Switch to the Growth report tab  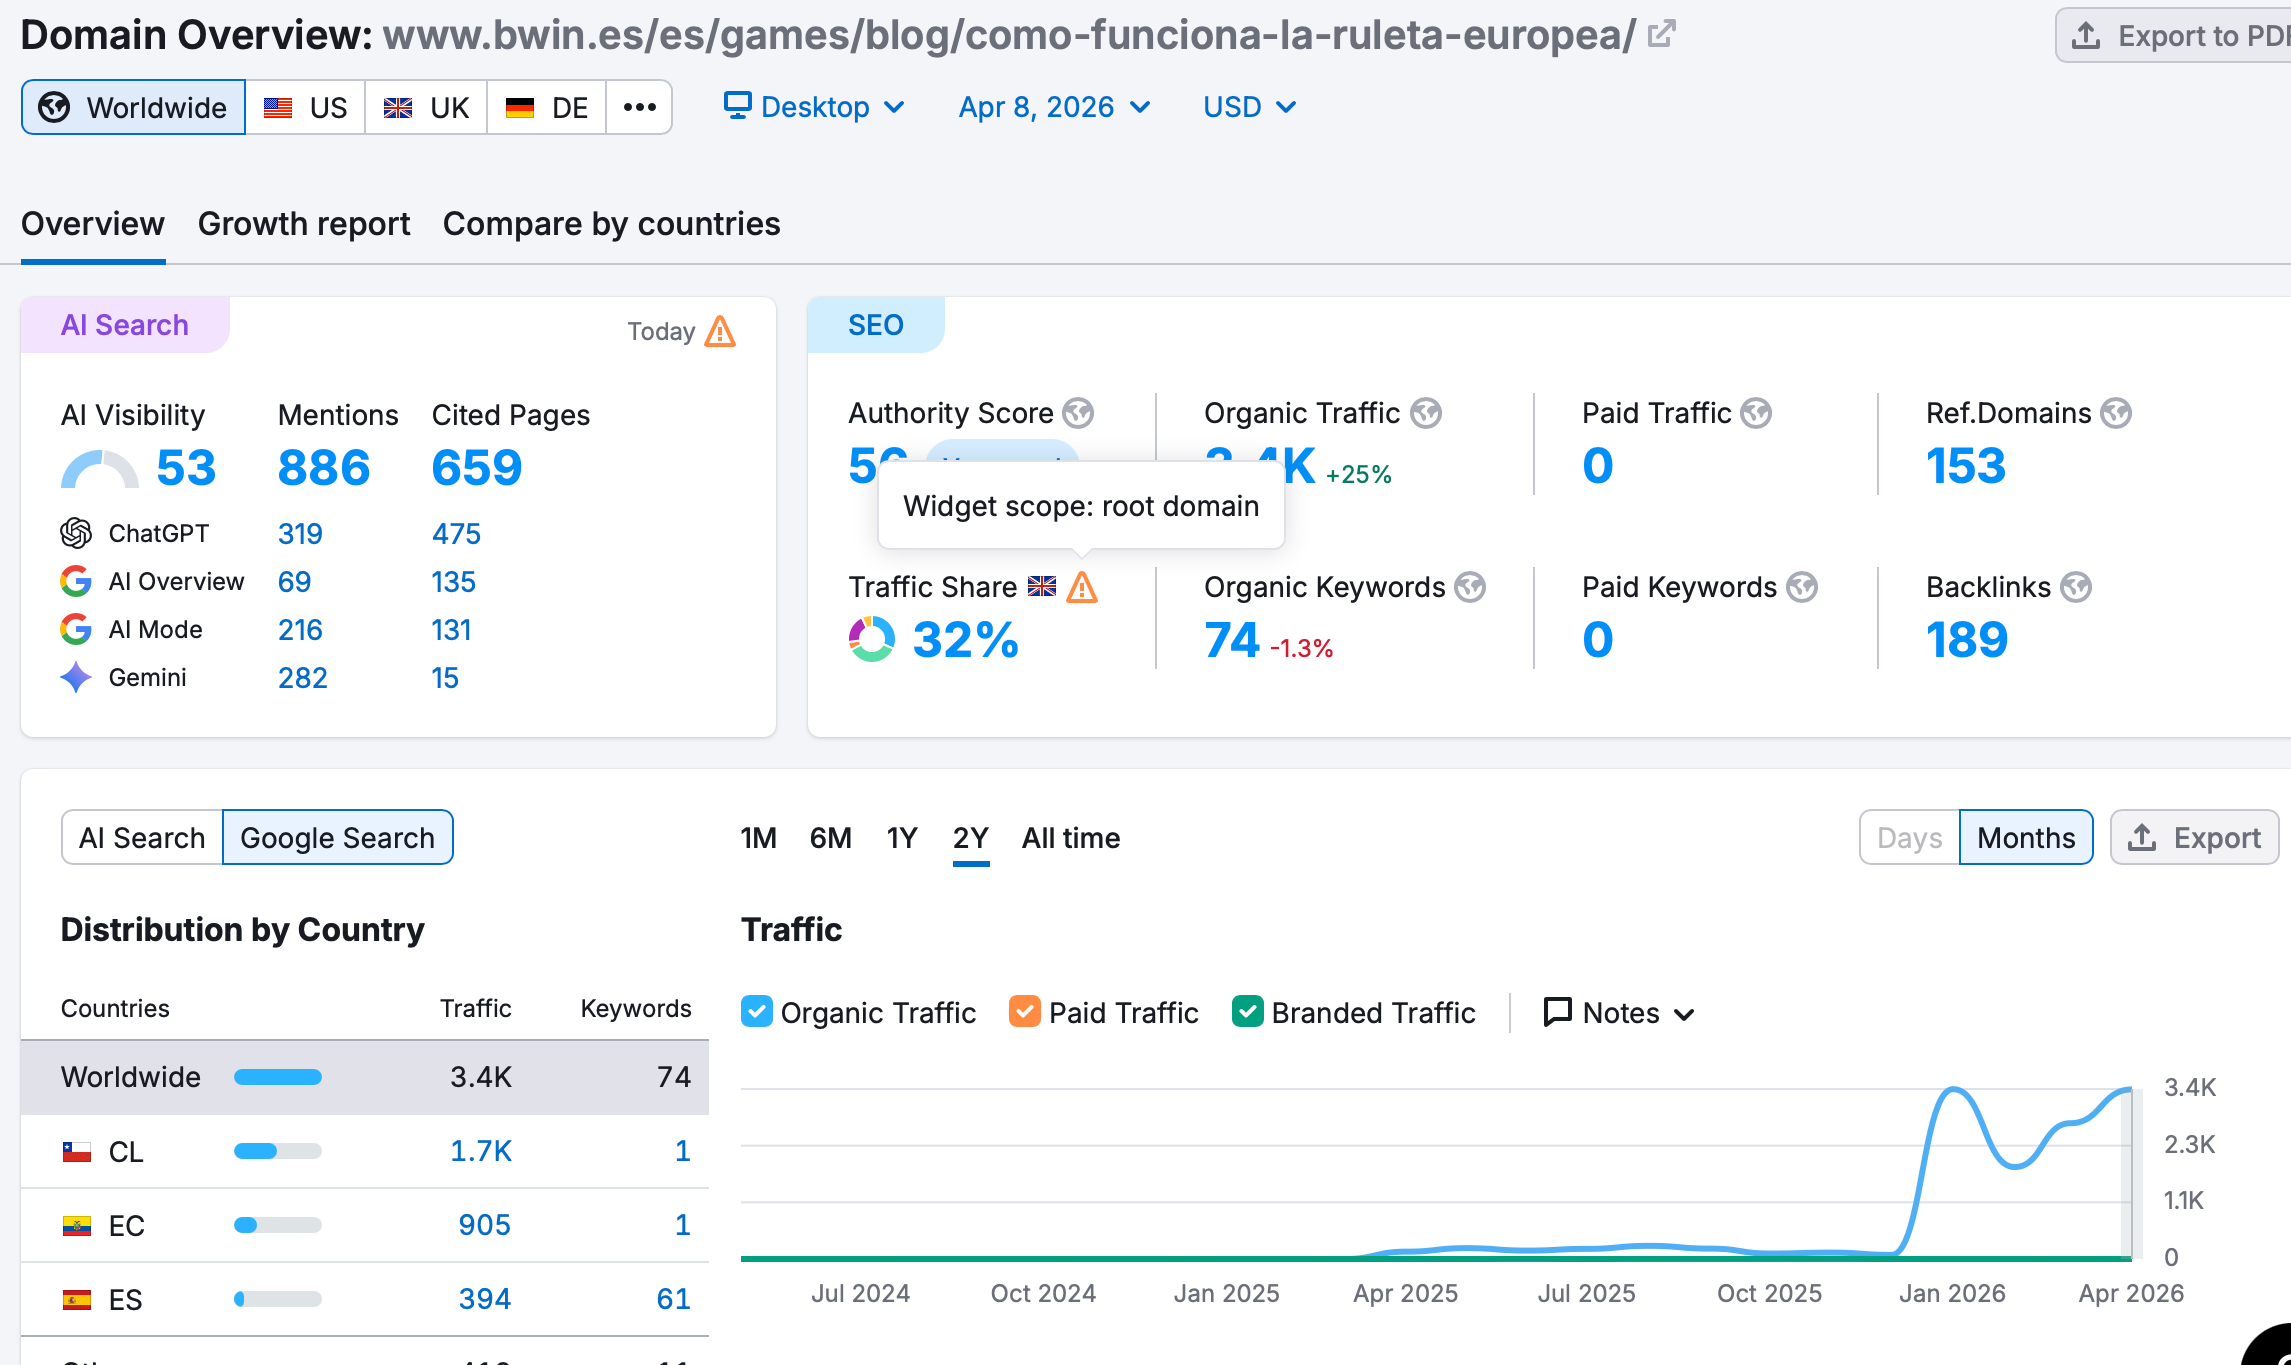point(304,224)
